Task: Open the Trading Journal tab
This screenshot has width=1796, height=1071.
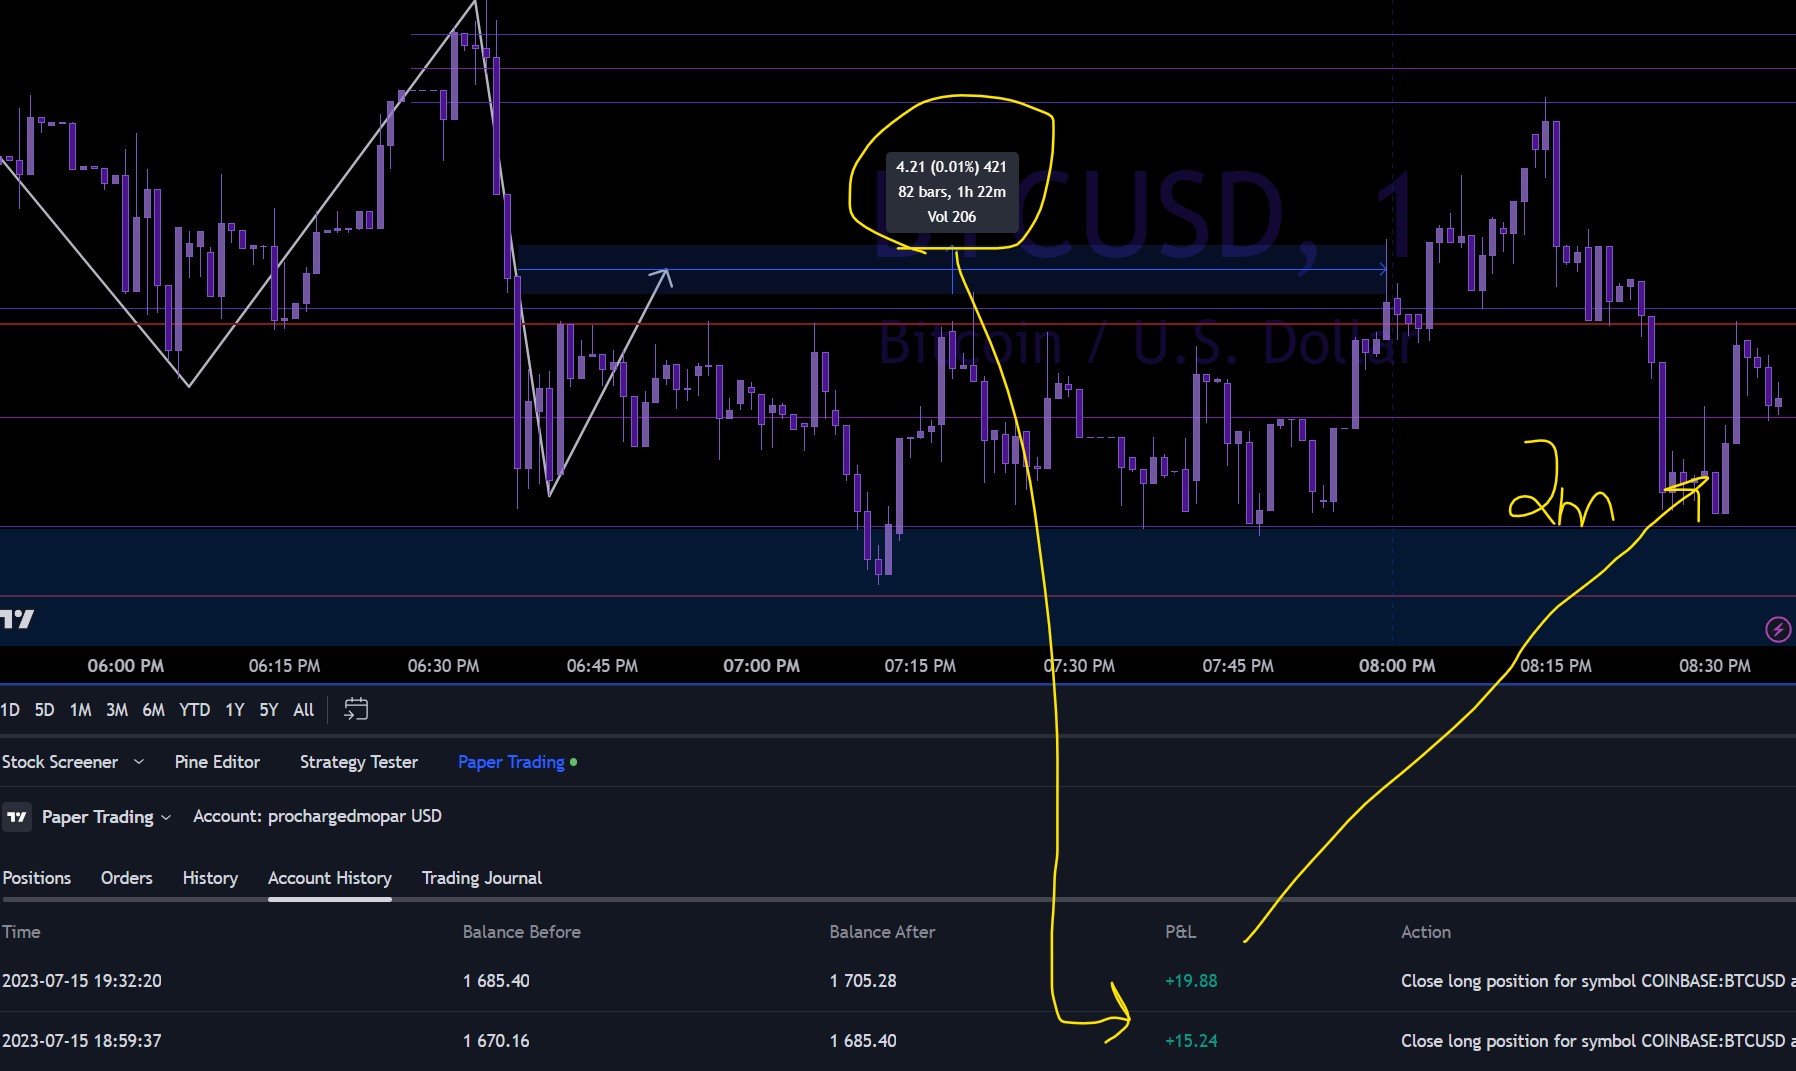Action: pos(481,878)
